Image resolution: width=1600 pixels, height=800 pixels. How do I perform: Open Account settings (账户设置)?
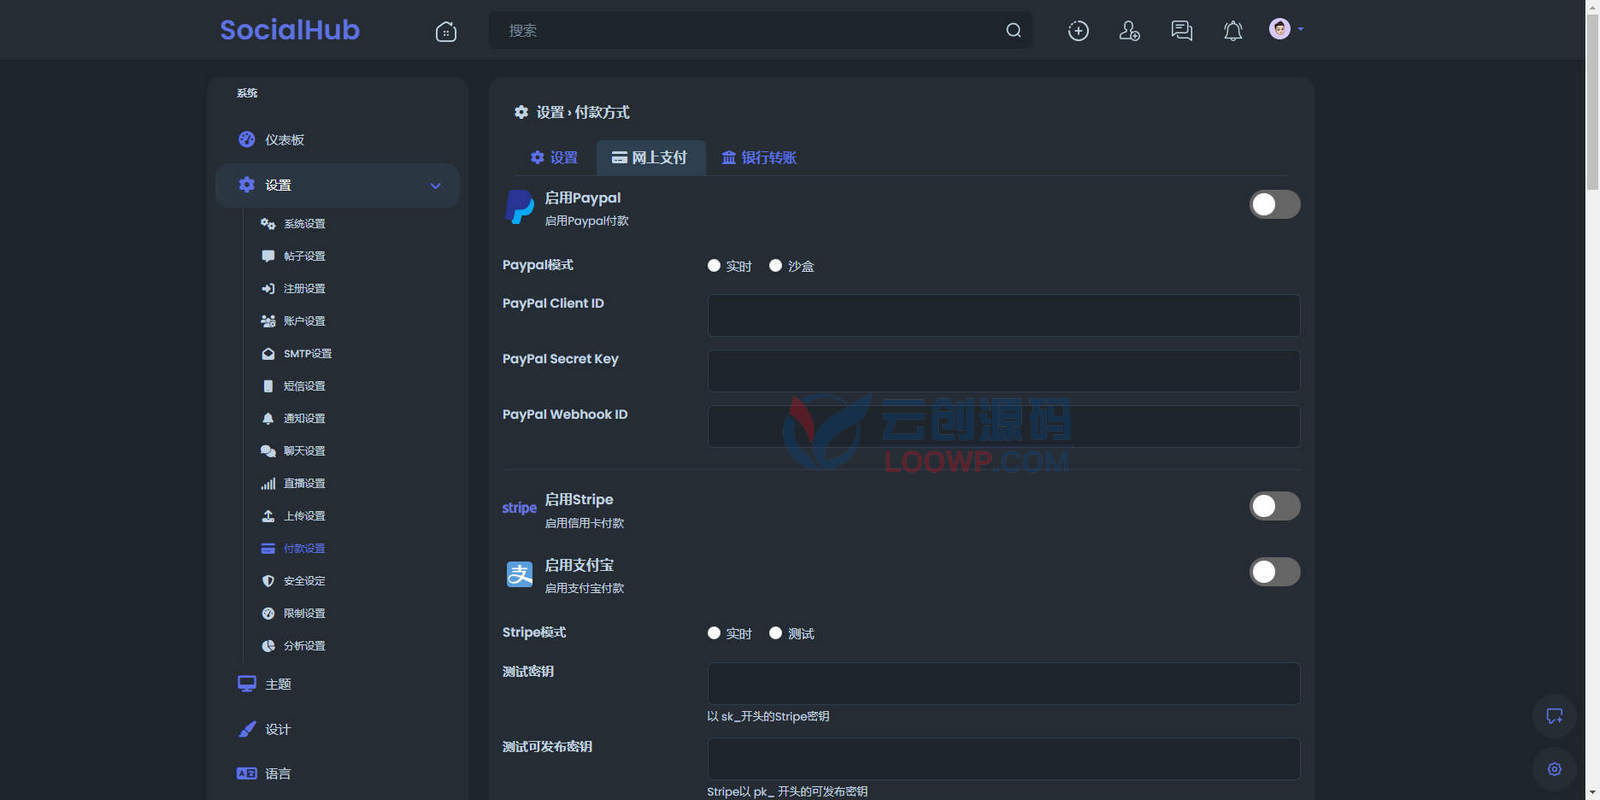click(x=304, y=321)
